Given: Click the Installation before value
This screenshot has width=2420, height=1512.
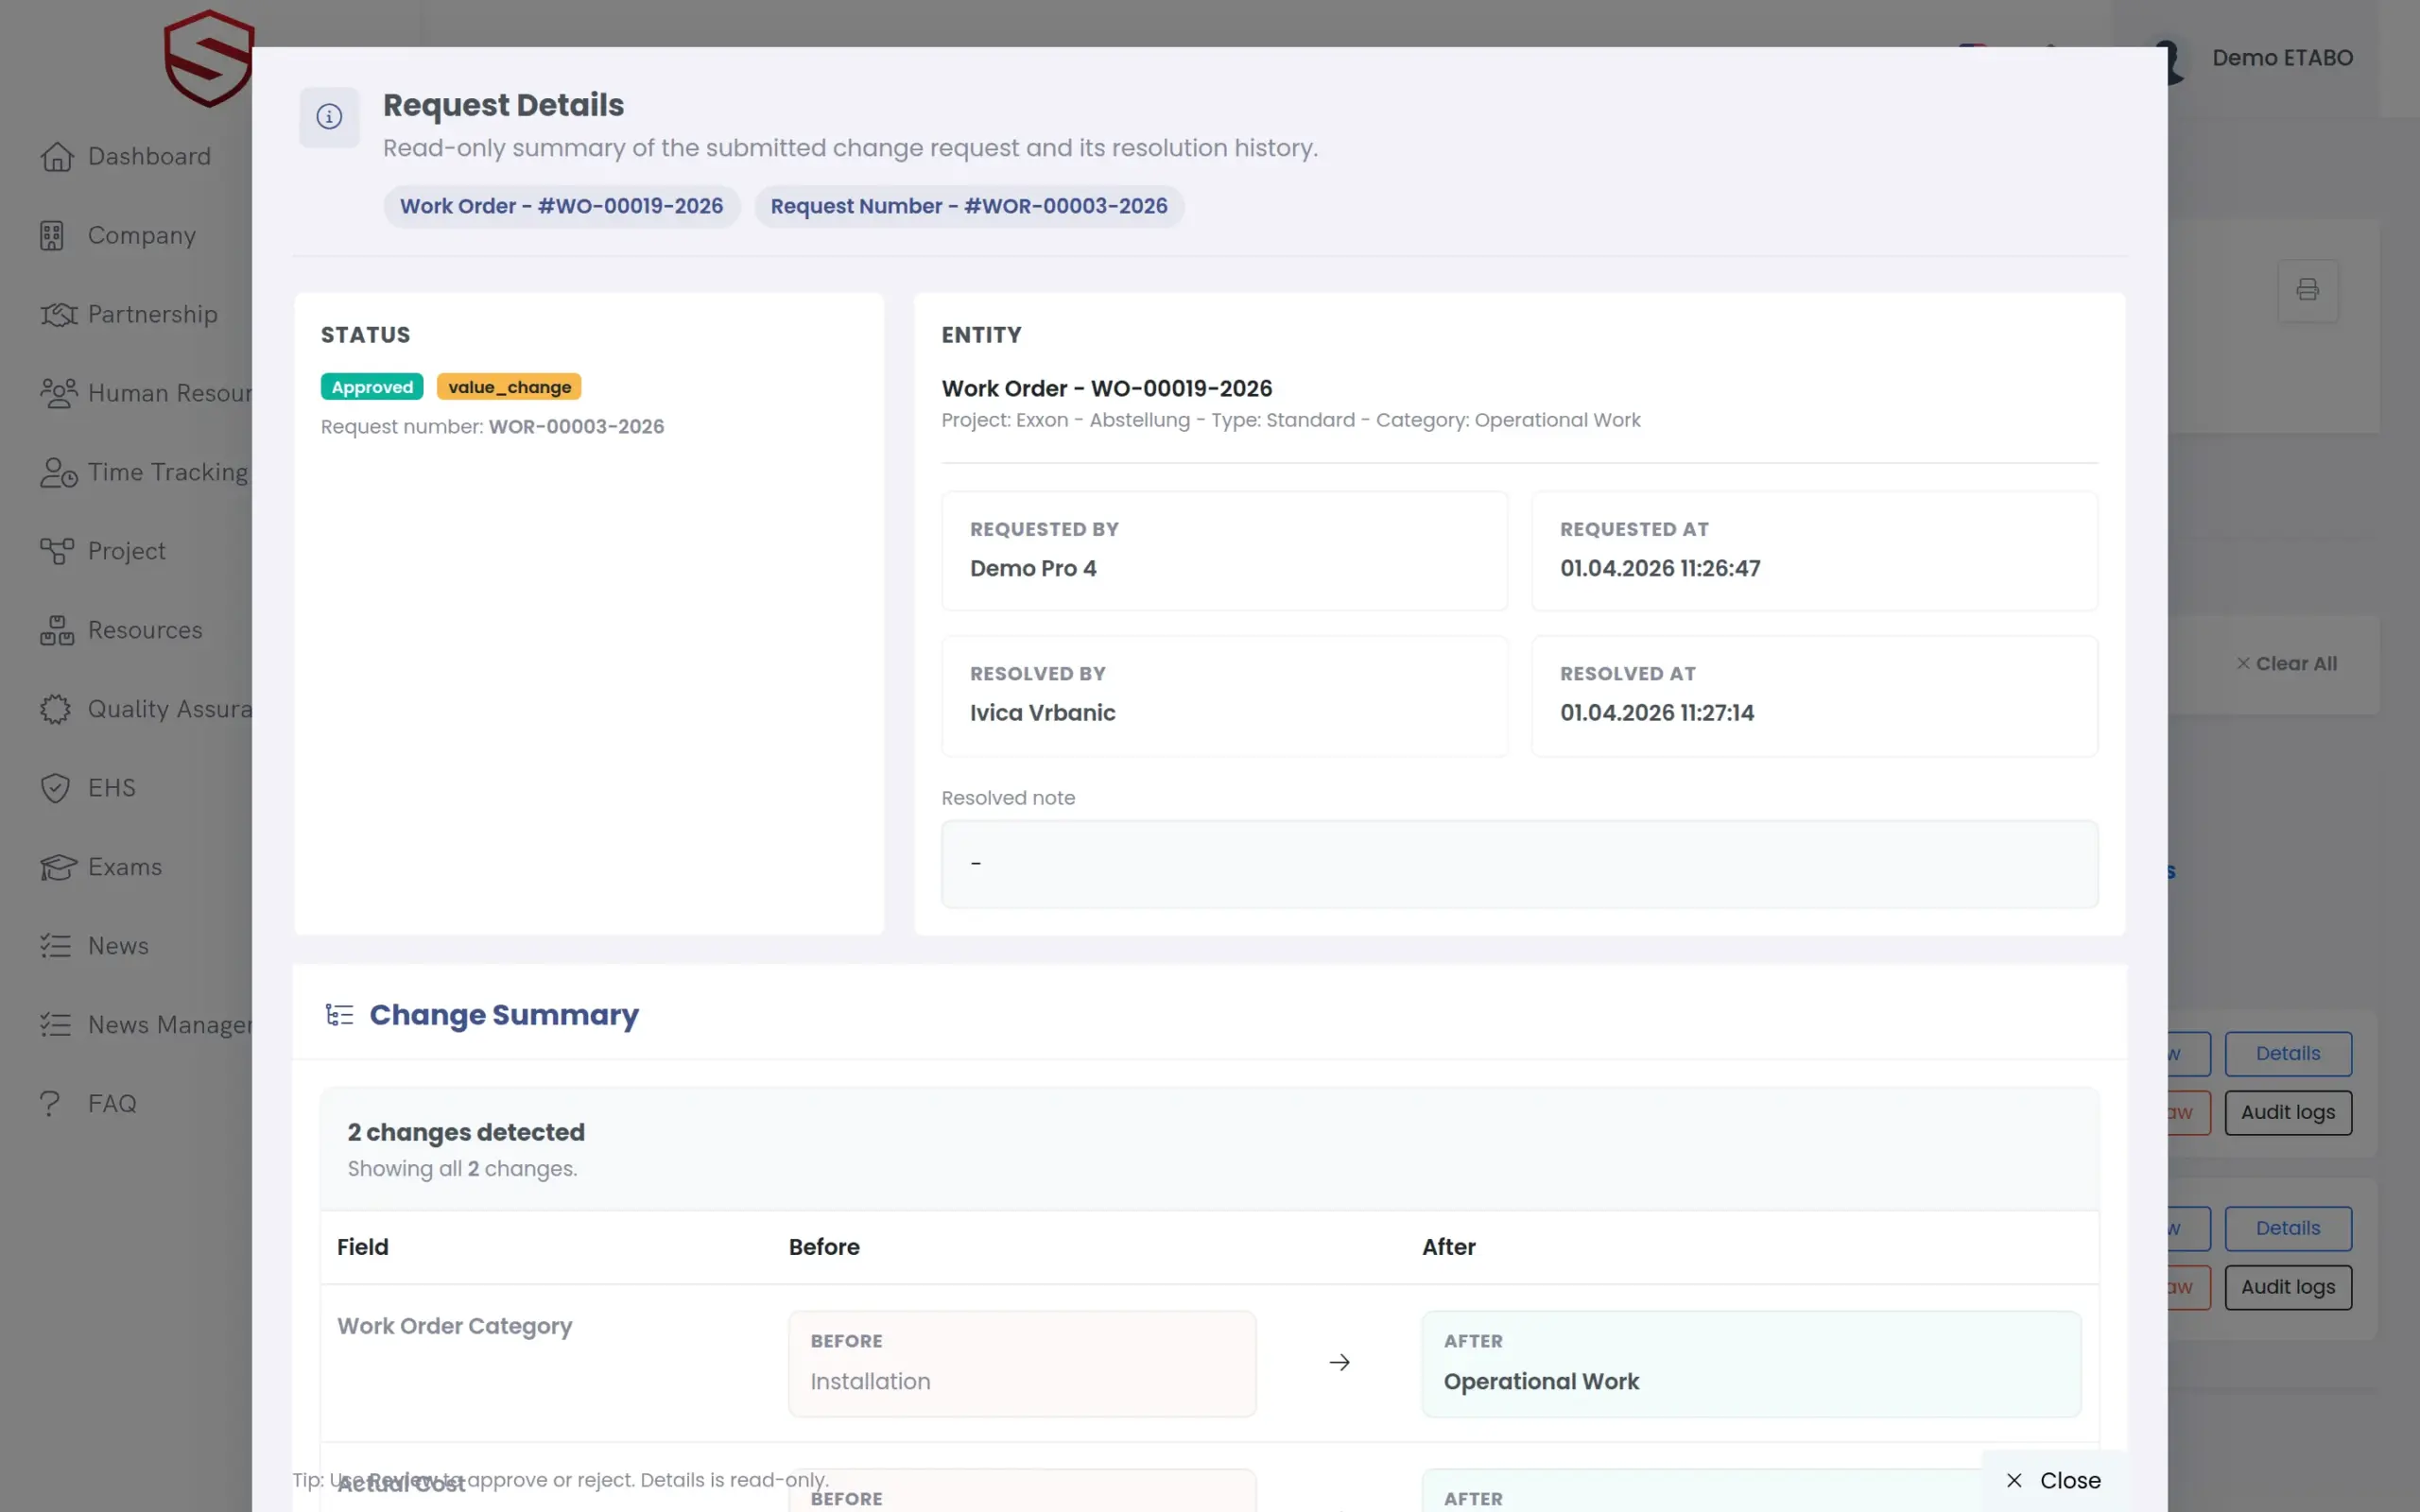Looking at the screenshot, I should (x=870, y=1382).
